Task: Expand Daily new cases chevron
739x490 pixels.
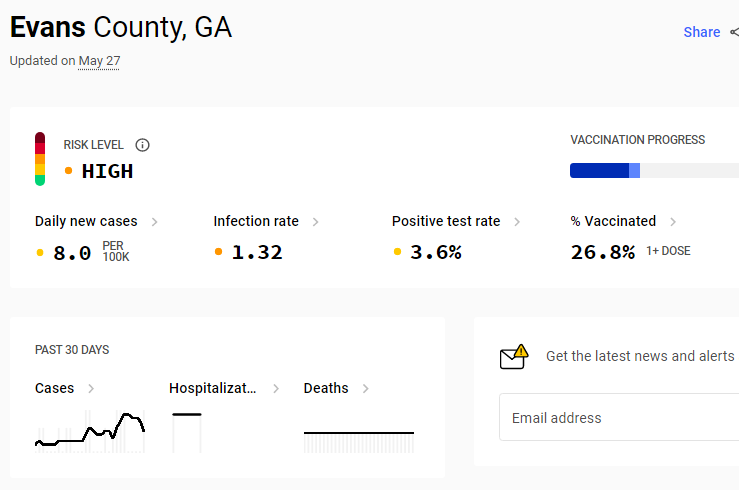Action: coord(154,222)
